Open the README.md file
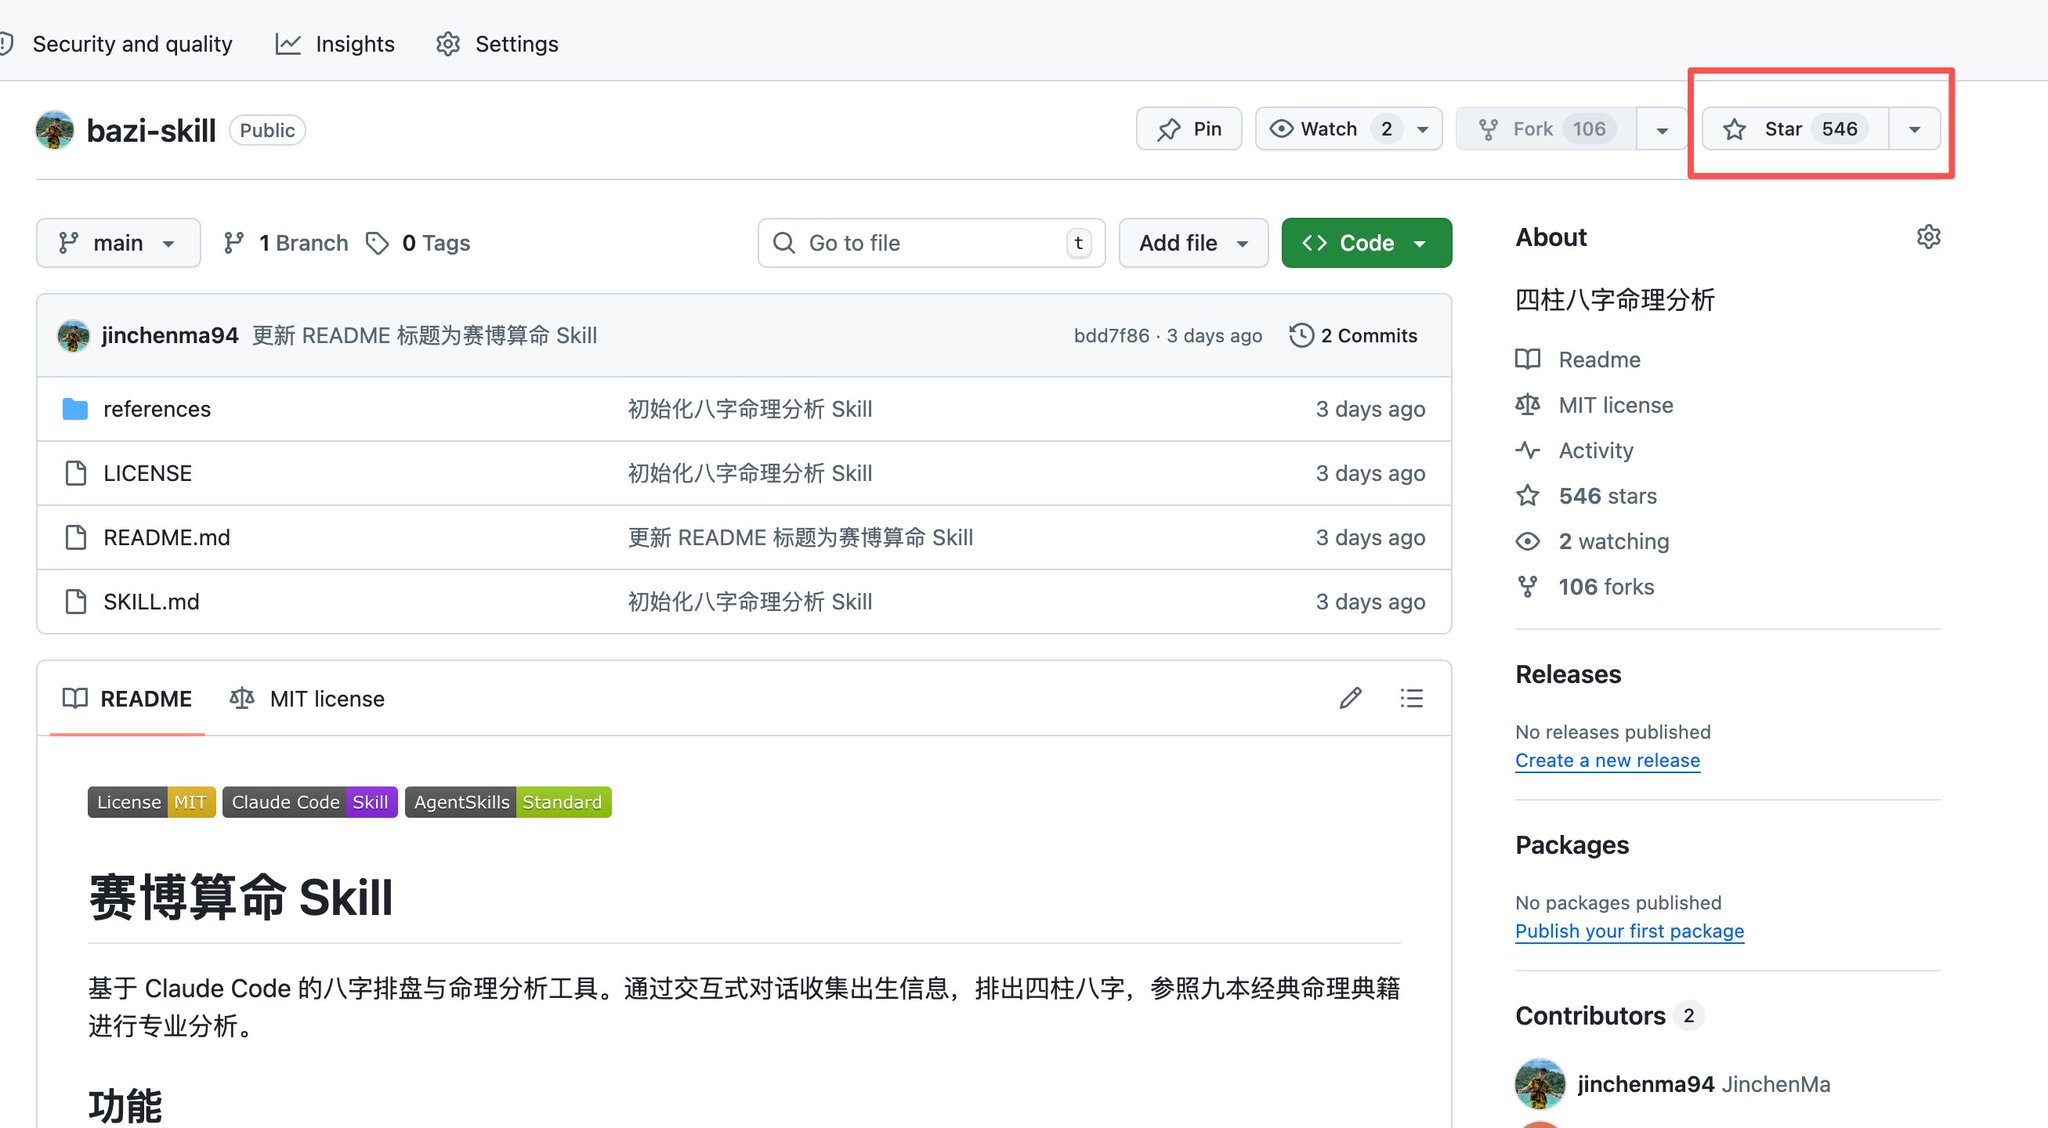The image size is (2048, 1128). (166, 537)
